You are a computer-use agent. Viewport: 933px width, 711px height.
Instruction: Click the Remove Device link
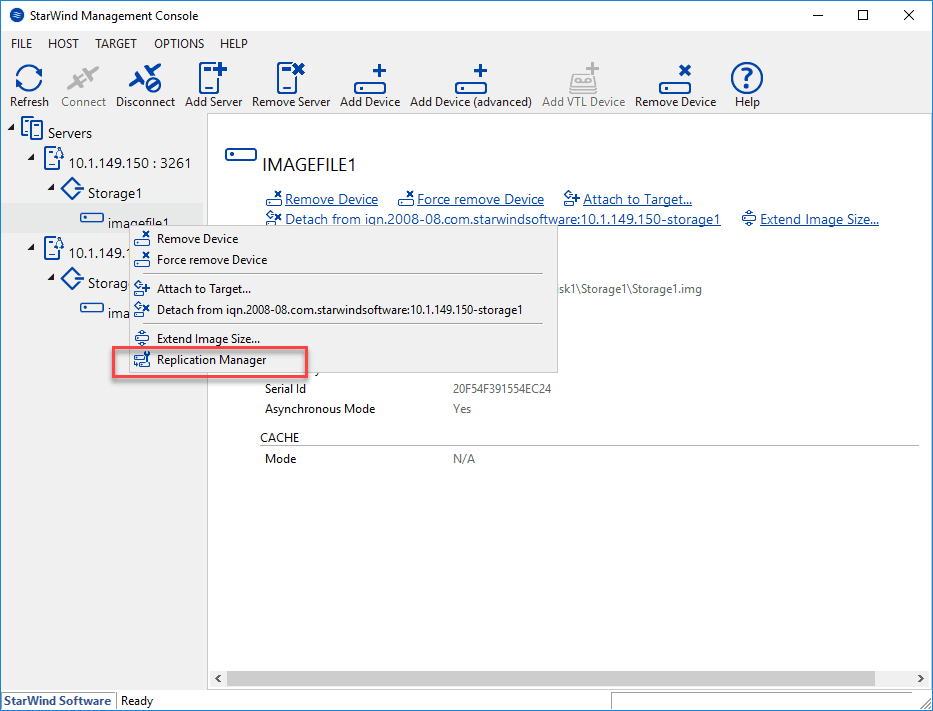point(331,199)
